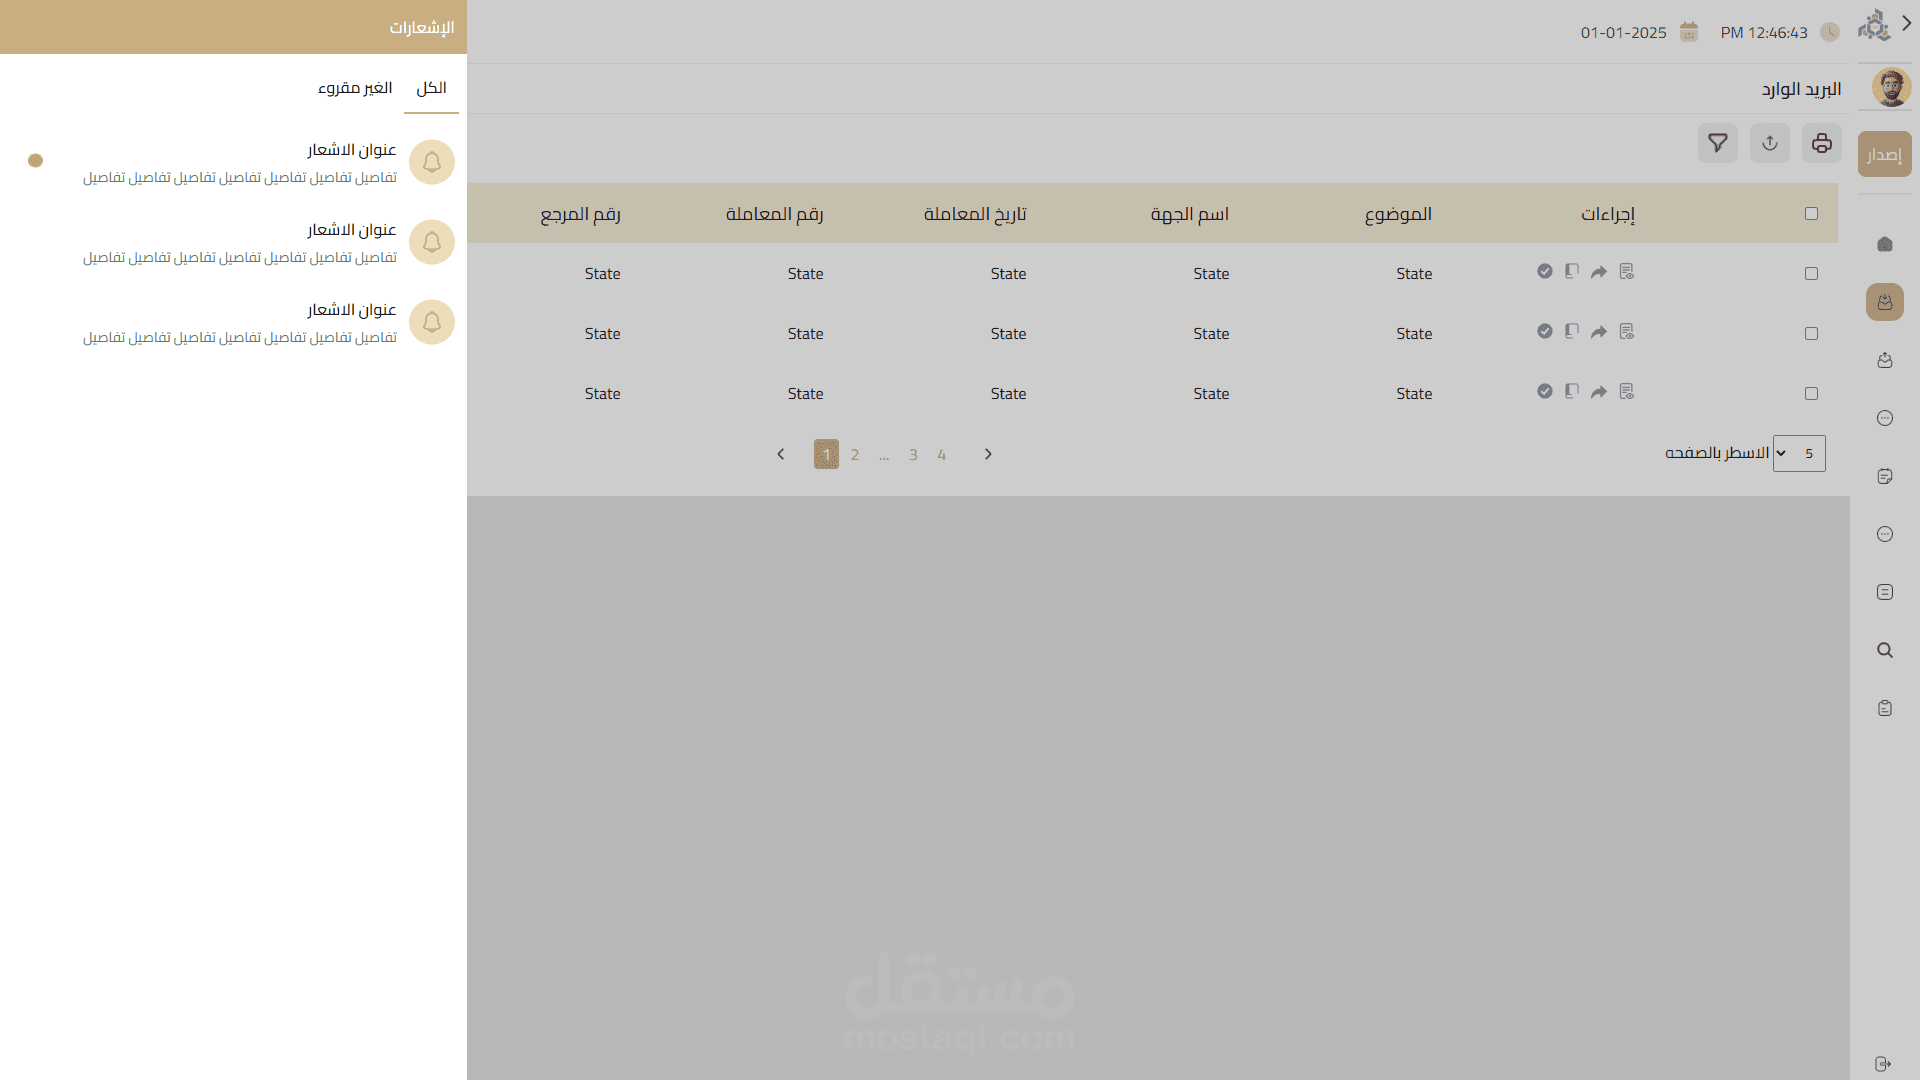Toggle the select-all checkbox in table header

[1811, 213]
